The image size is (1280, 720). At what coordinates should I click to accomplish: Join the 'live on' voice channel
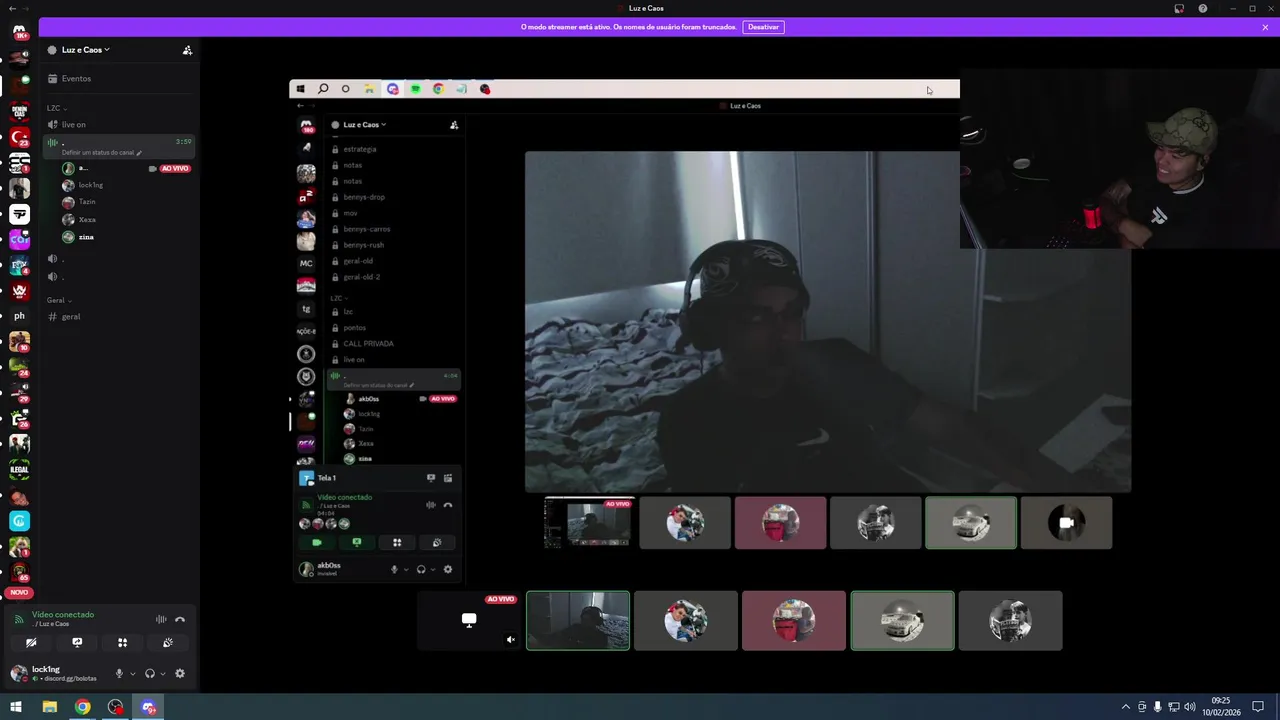[119, 125]
